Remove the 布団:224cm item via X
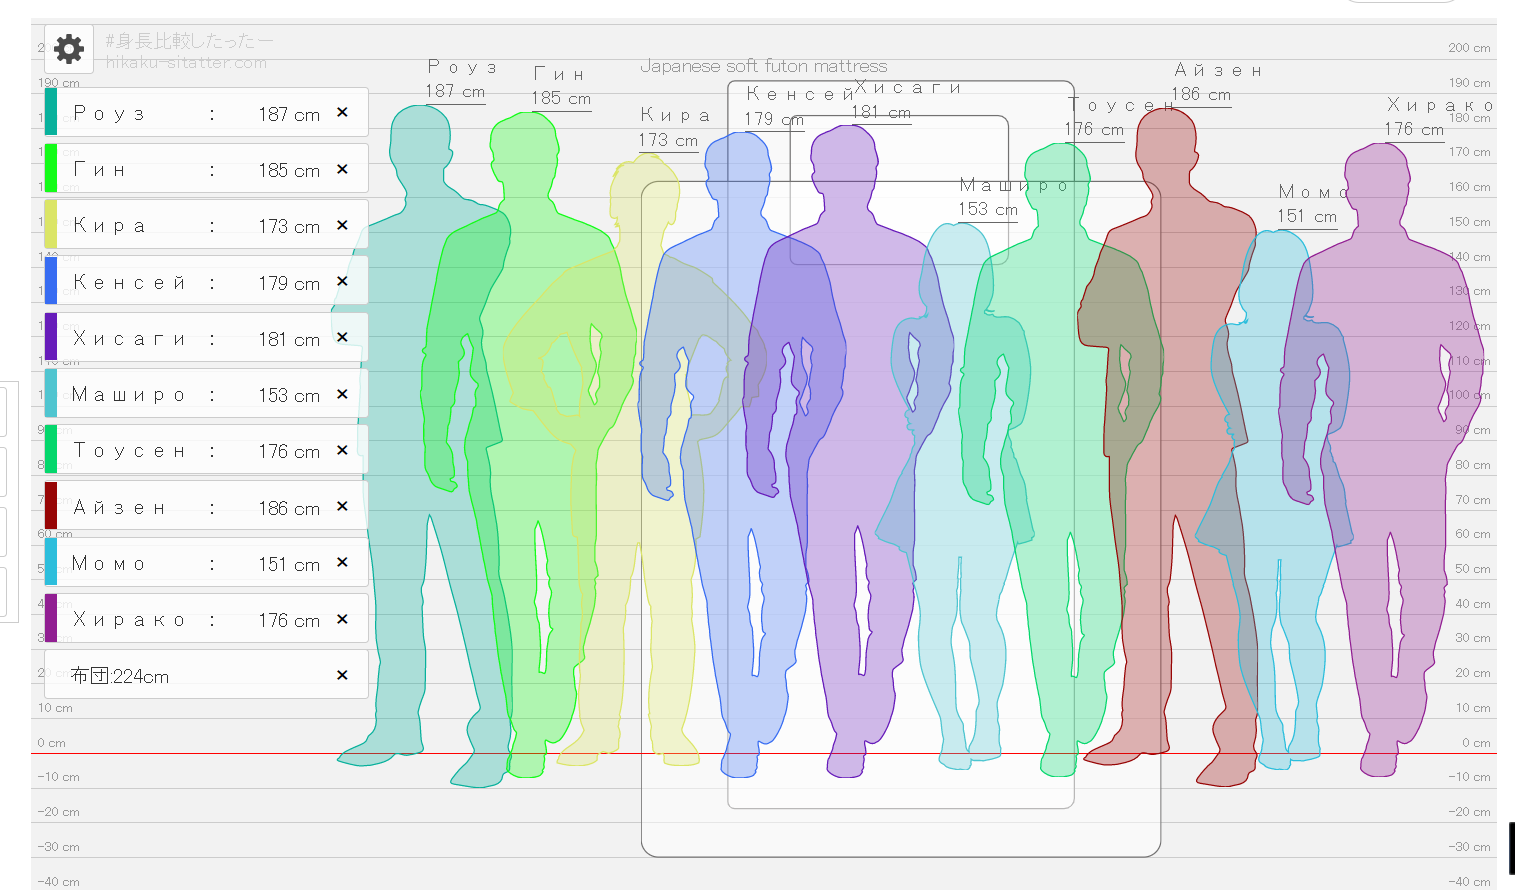The height and width of the screenshot is (890, 1515). click(x=342, y=675)
